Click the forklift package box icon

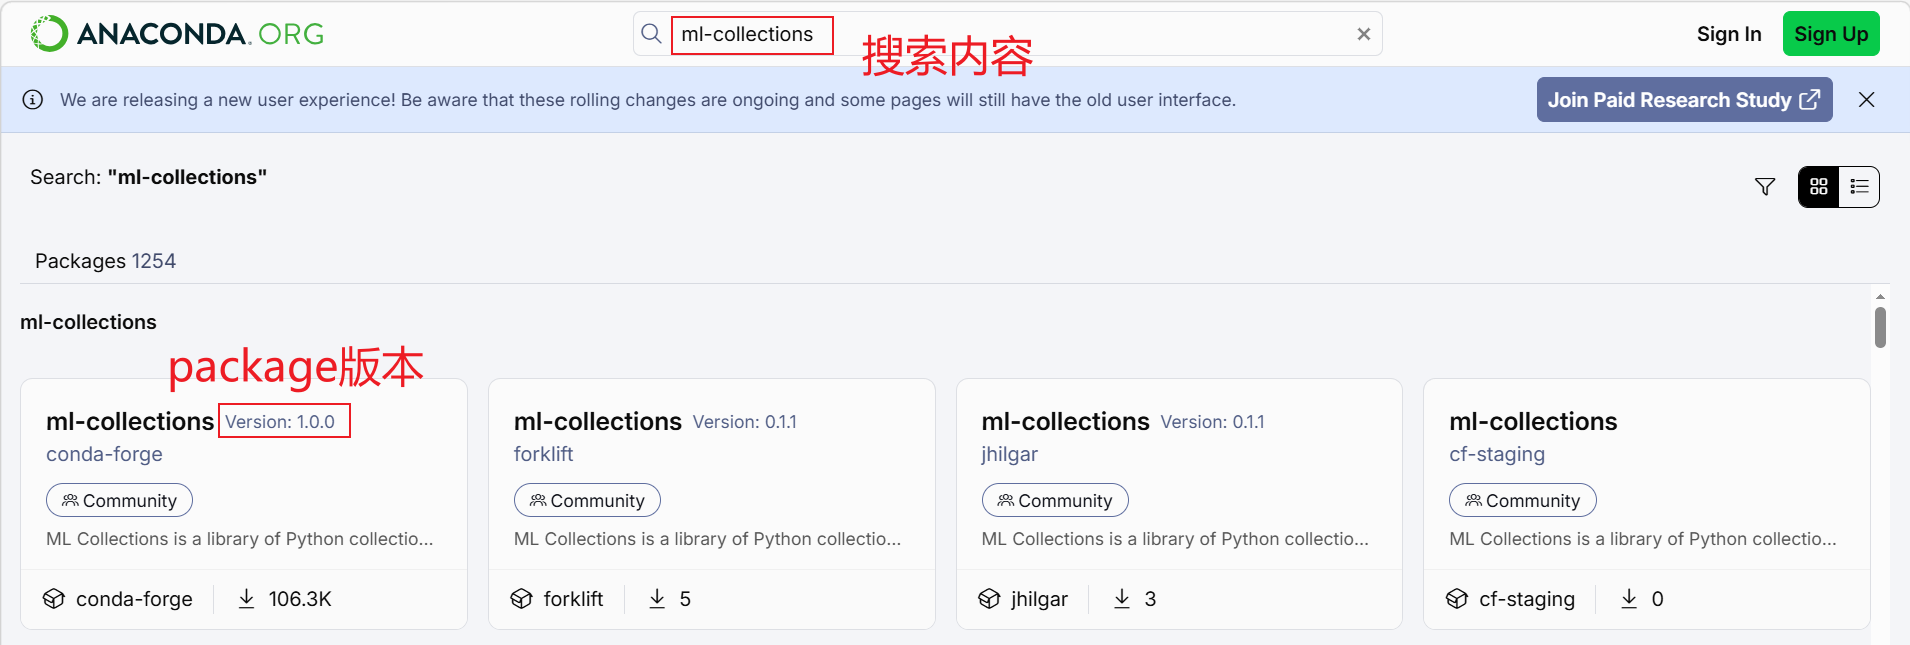(522, 599)
